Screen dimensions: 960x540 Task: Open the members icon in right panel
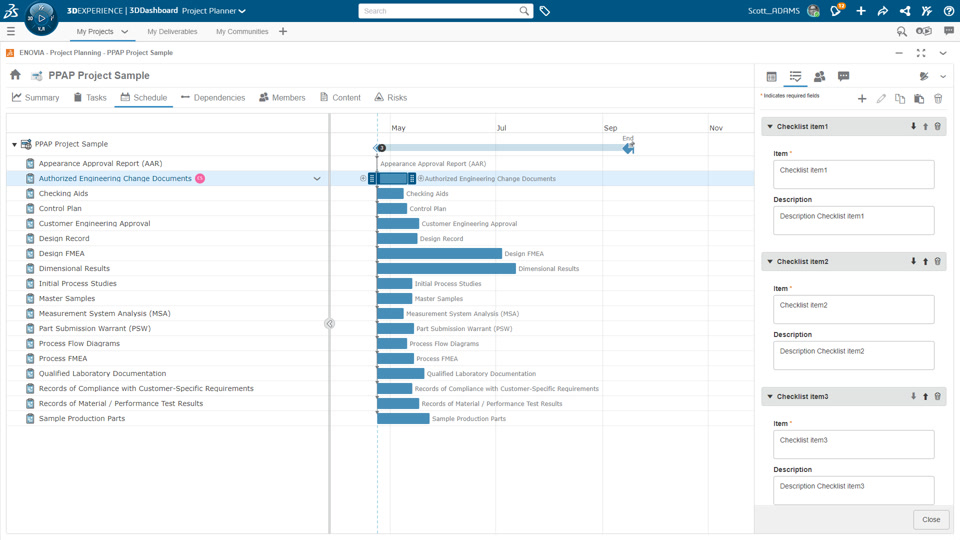(x=819, y=77)
